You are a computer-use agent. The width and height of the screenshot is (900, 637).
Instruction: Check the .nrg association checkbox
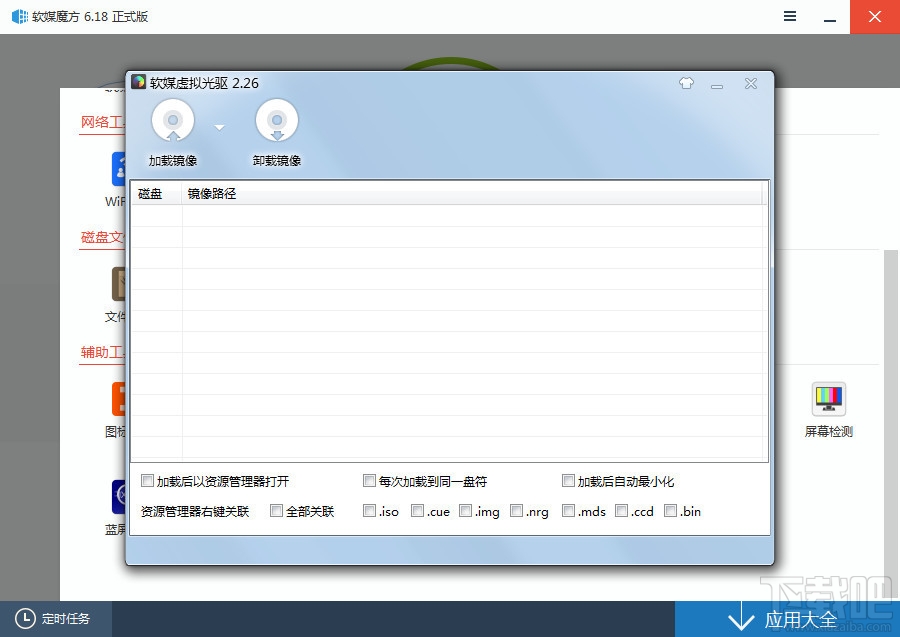coord(517,511)
